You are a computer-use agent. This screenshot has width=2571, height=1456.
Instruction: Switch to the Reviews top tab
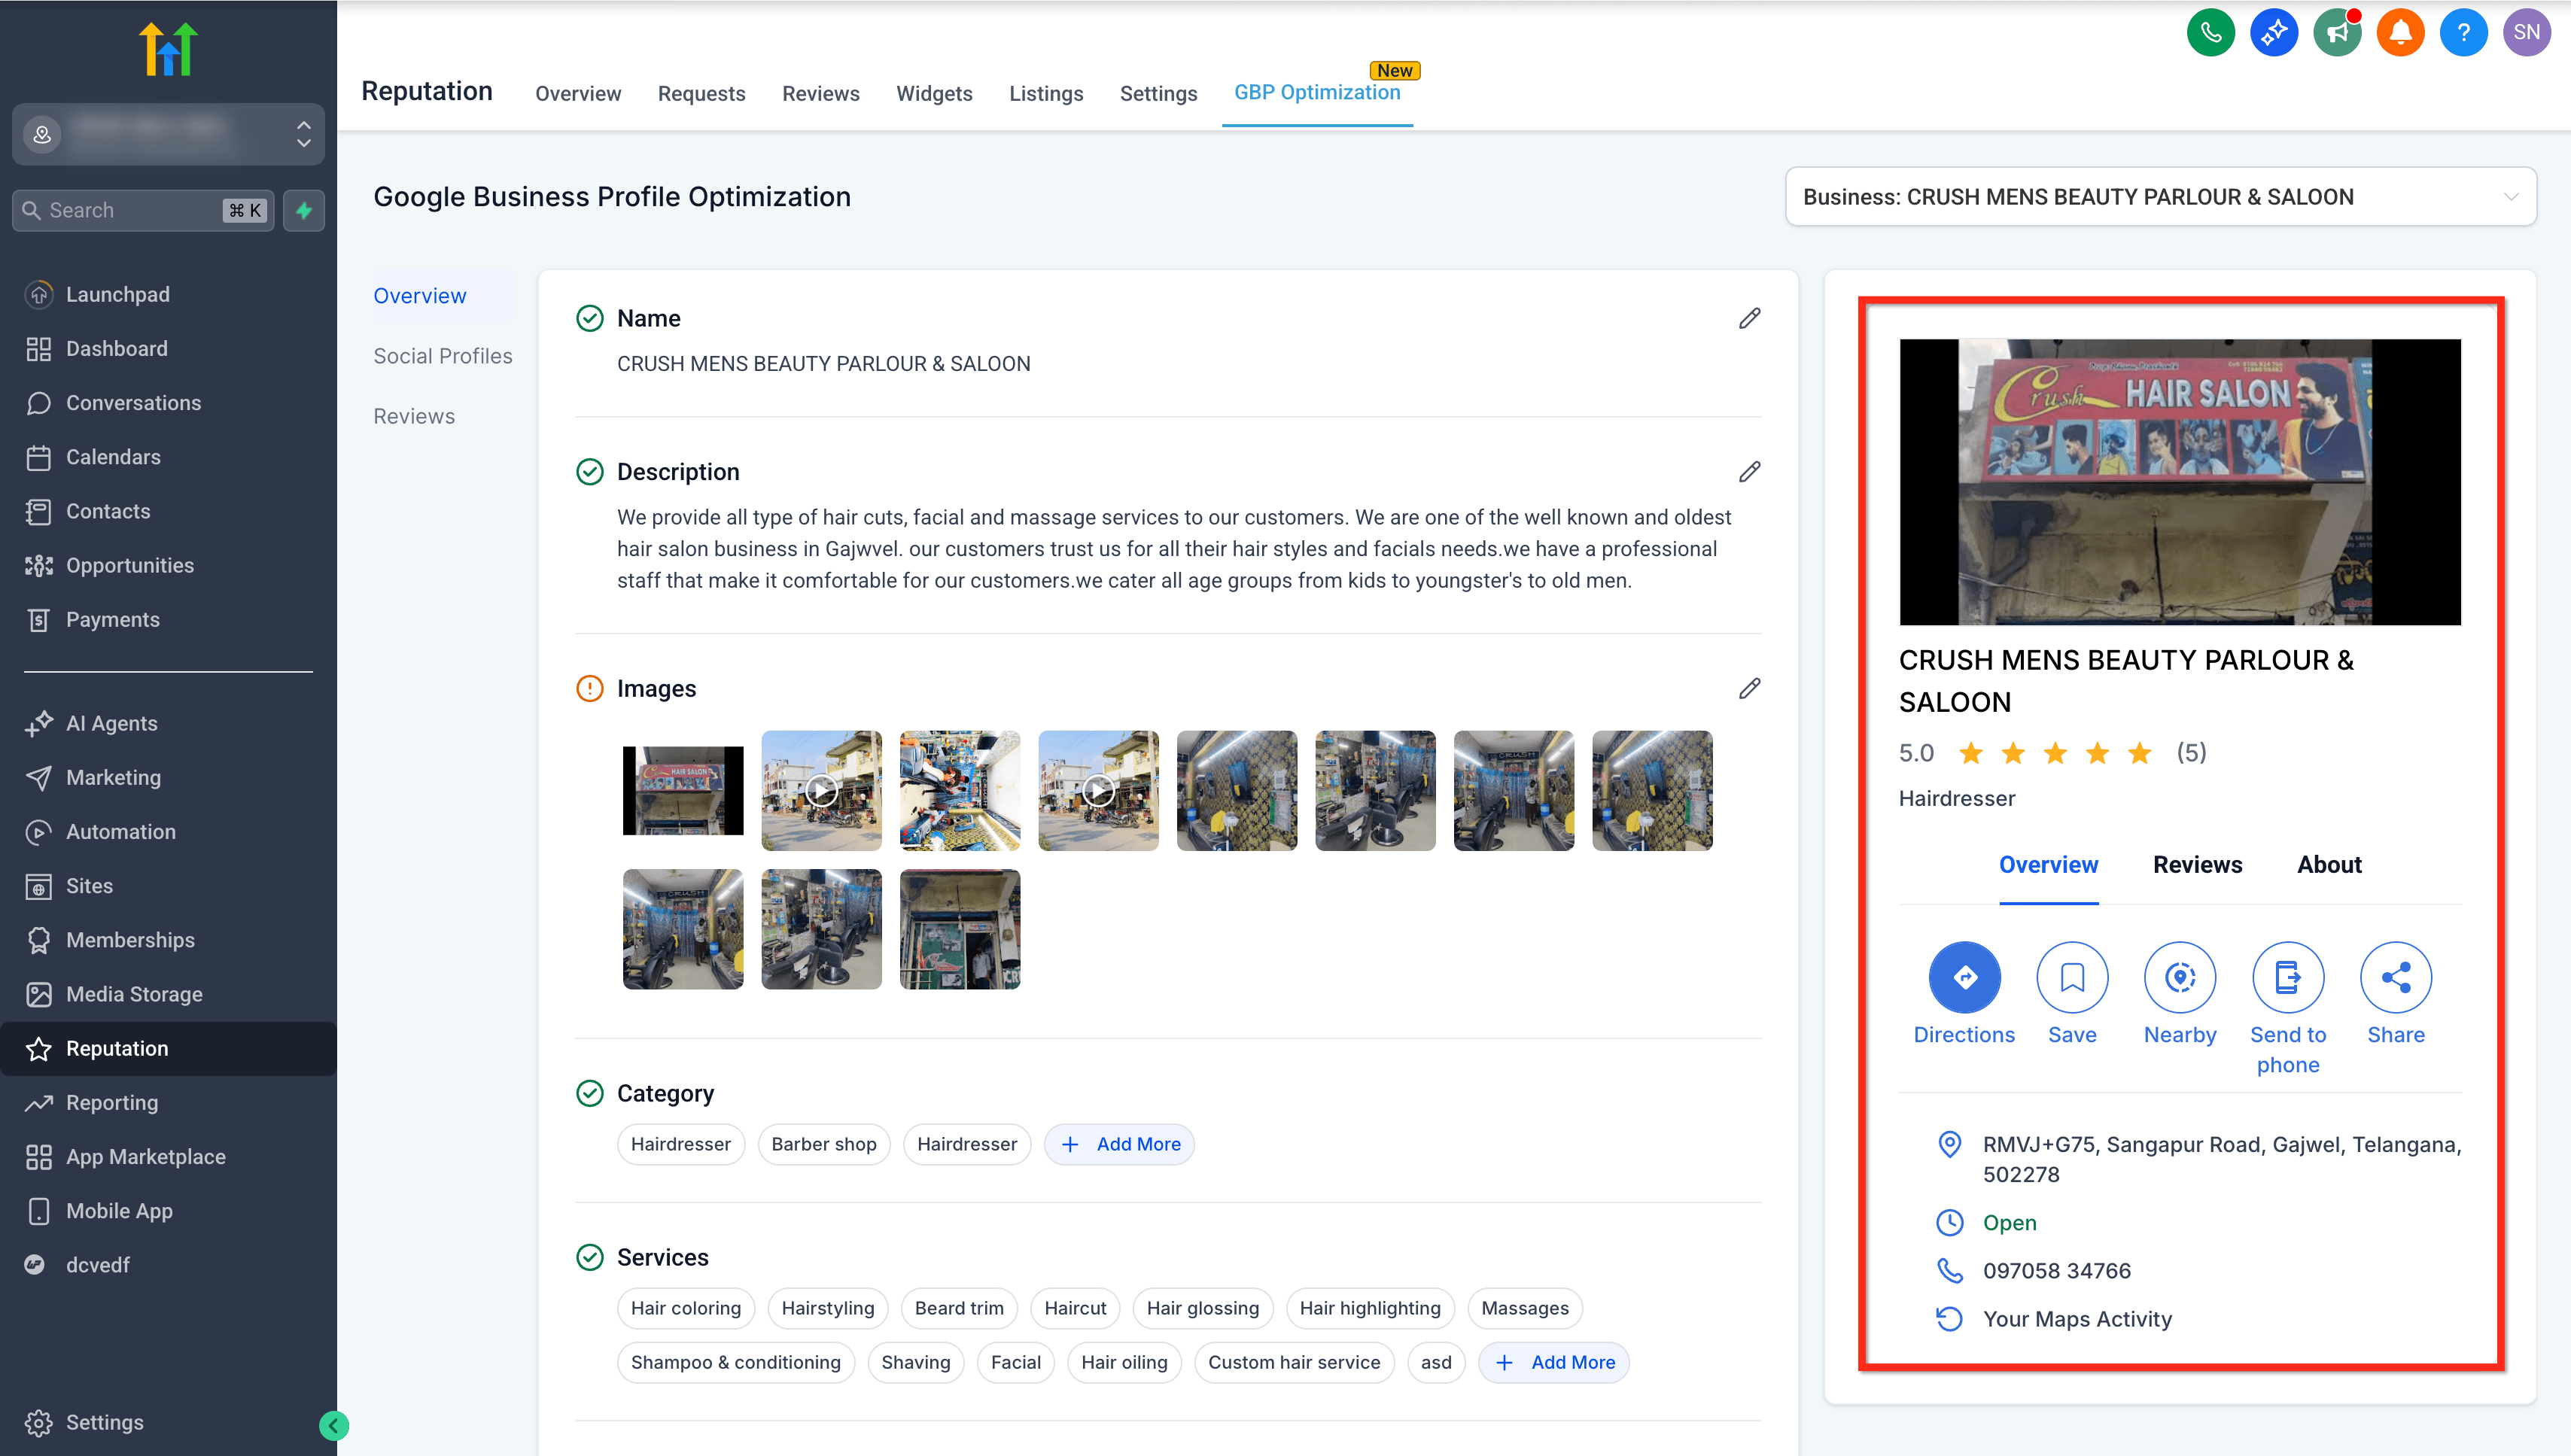tap(821, 93)
